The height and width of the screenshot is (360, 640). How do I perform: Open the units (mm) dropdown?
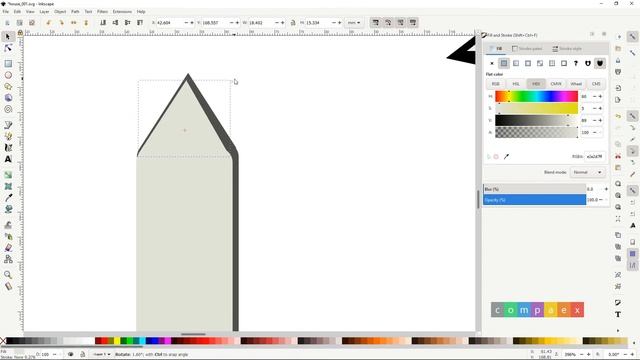(353, 23)
